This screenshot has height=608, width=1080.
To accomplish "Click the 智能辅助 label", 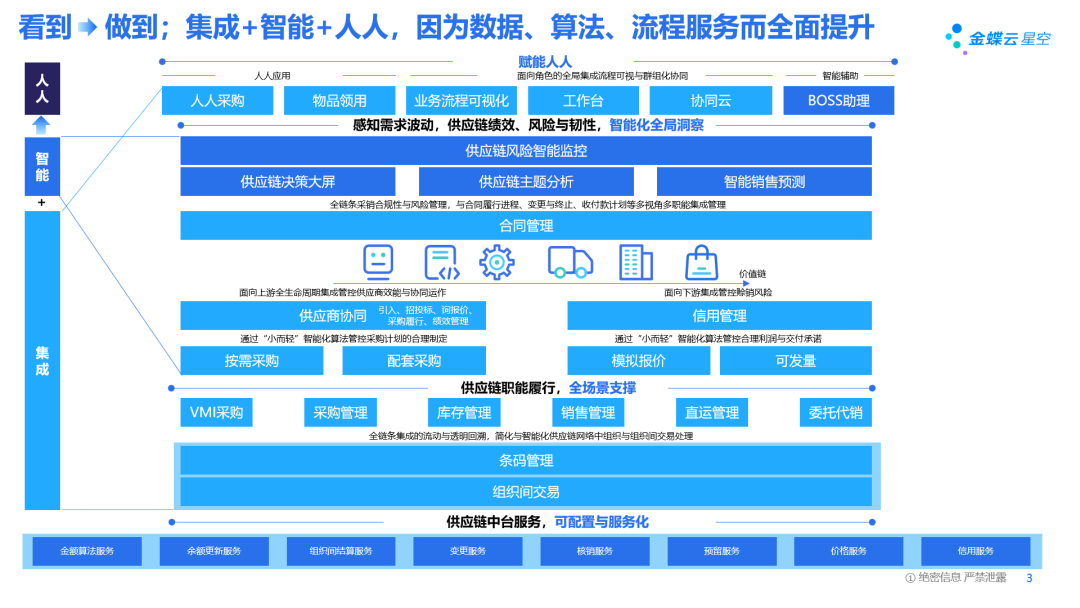I will click(x=840, y=76).
